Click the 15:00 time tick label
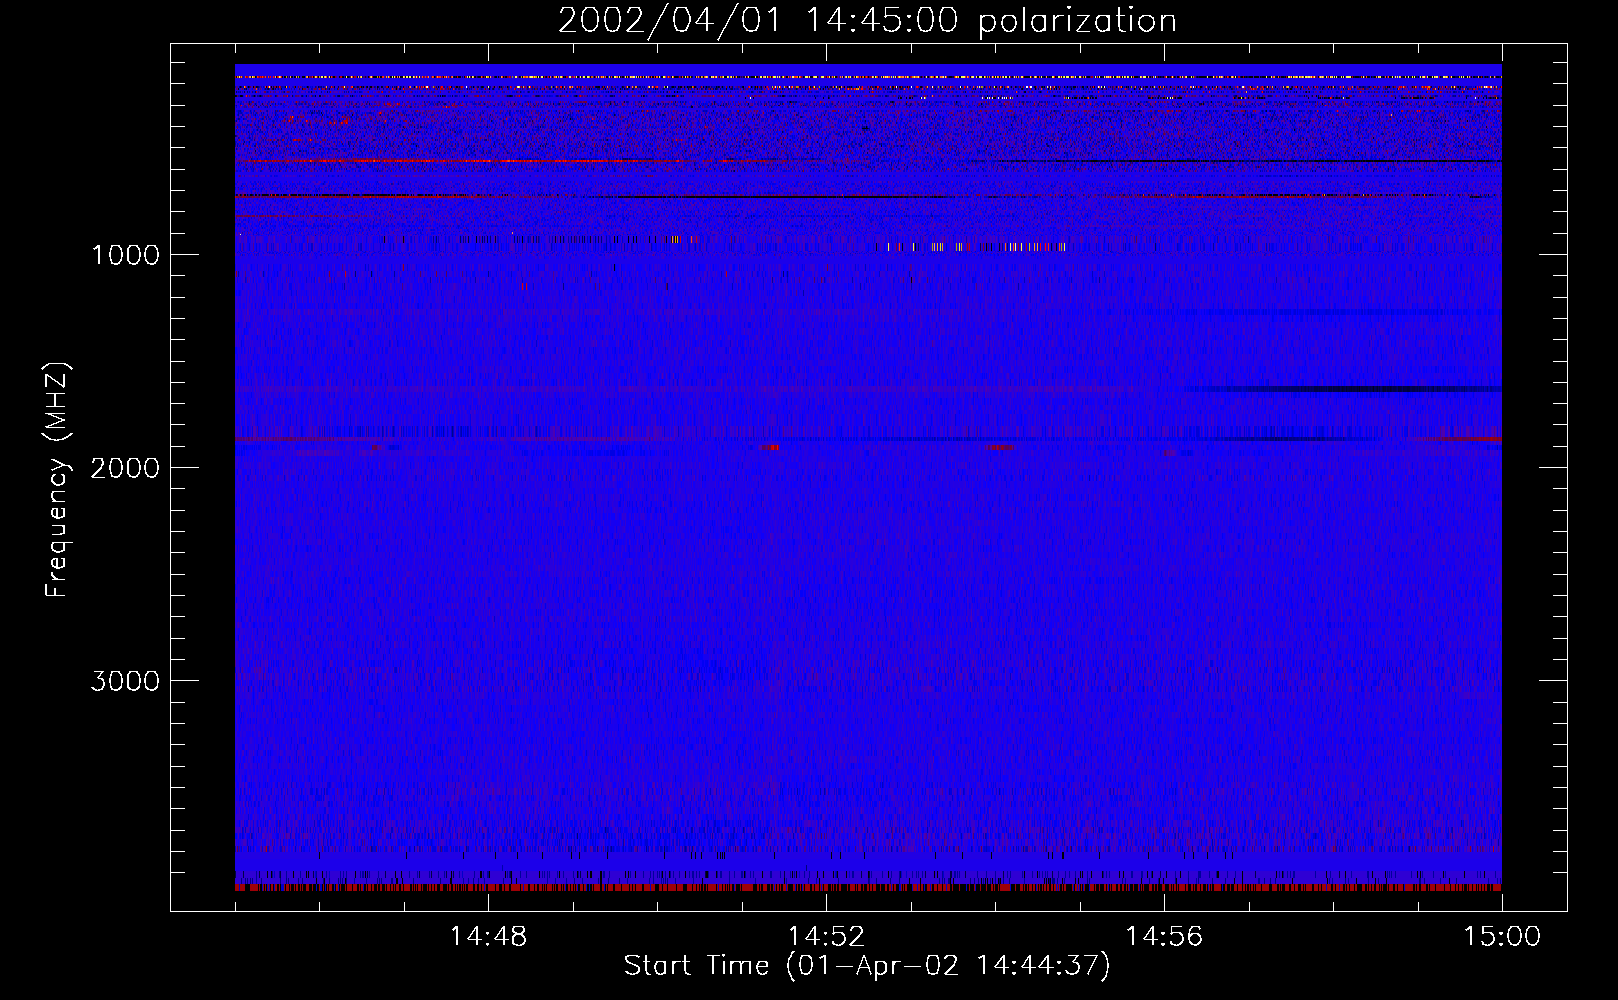The width and height of the screenshot is (1618, 1000). point(1502,937)
